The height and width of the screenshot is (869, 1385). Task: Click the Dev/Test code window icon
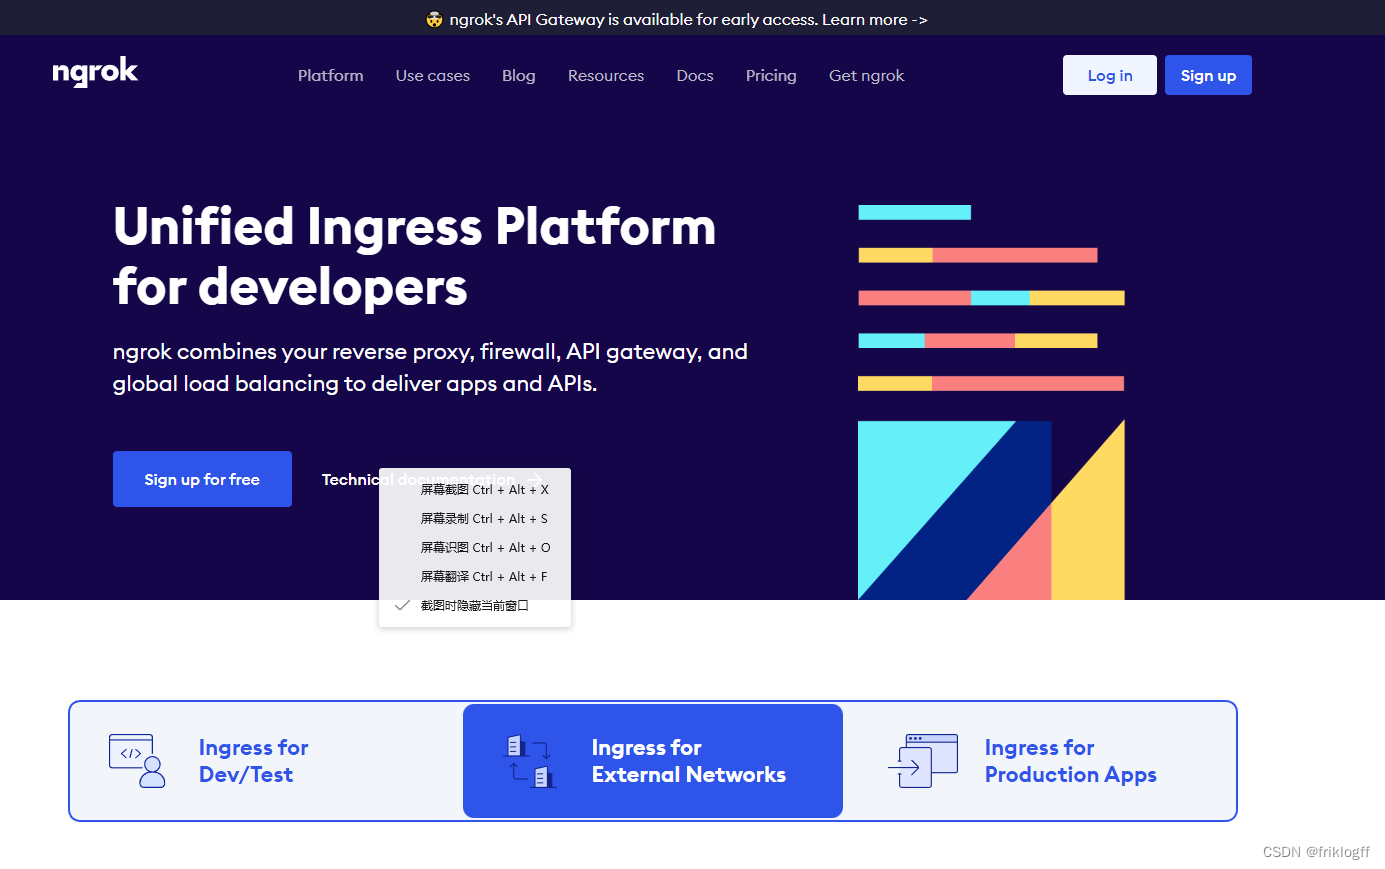pyautogui.click(x=137, y=761)
